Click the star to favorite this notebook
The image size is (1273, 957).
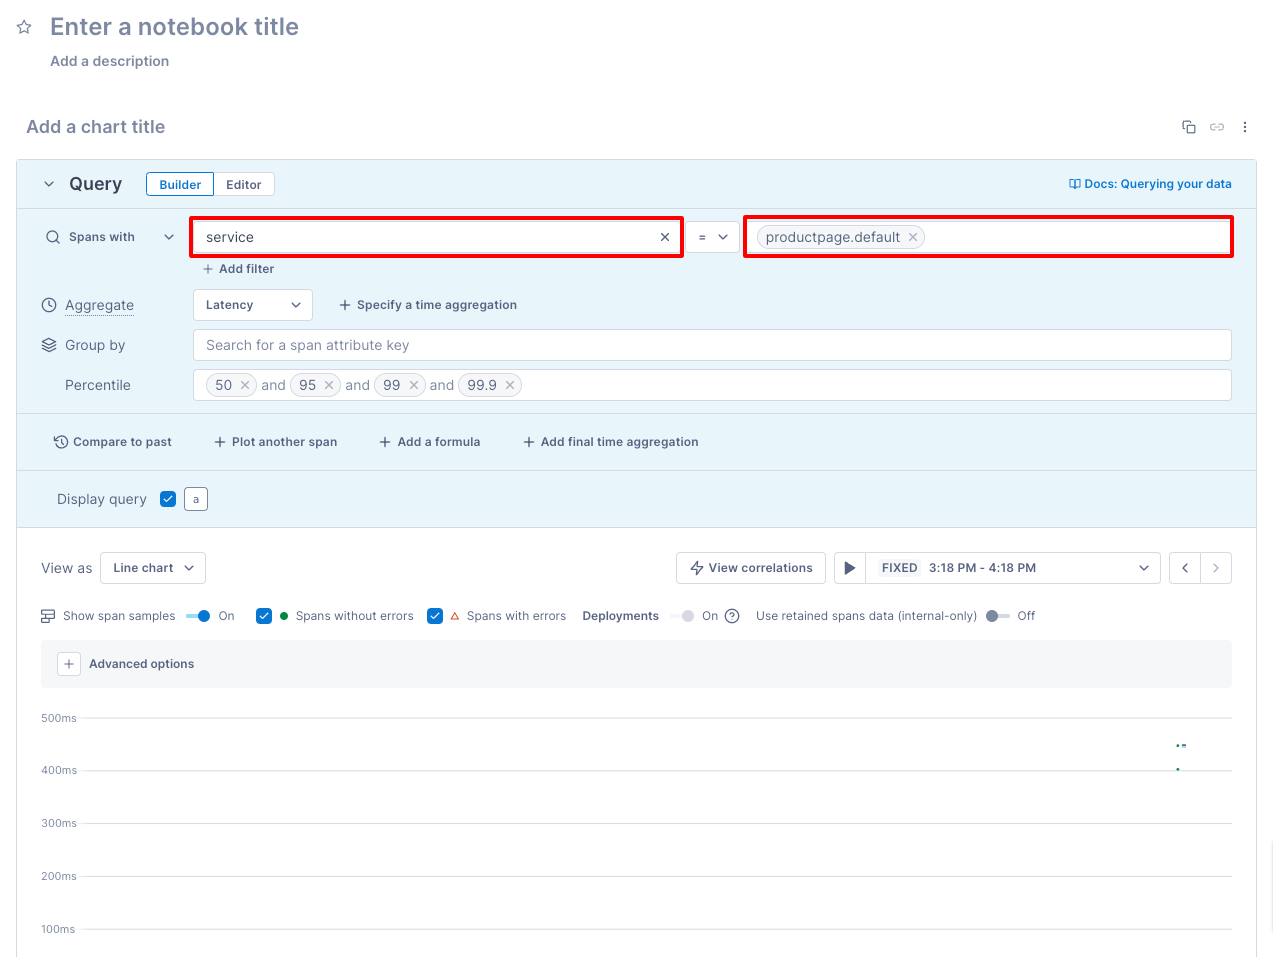click(23, 27)
